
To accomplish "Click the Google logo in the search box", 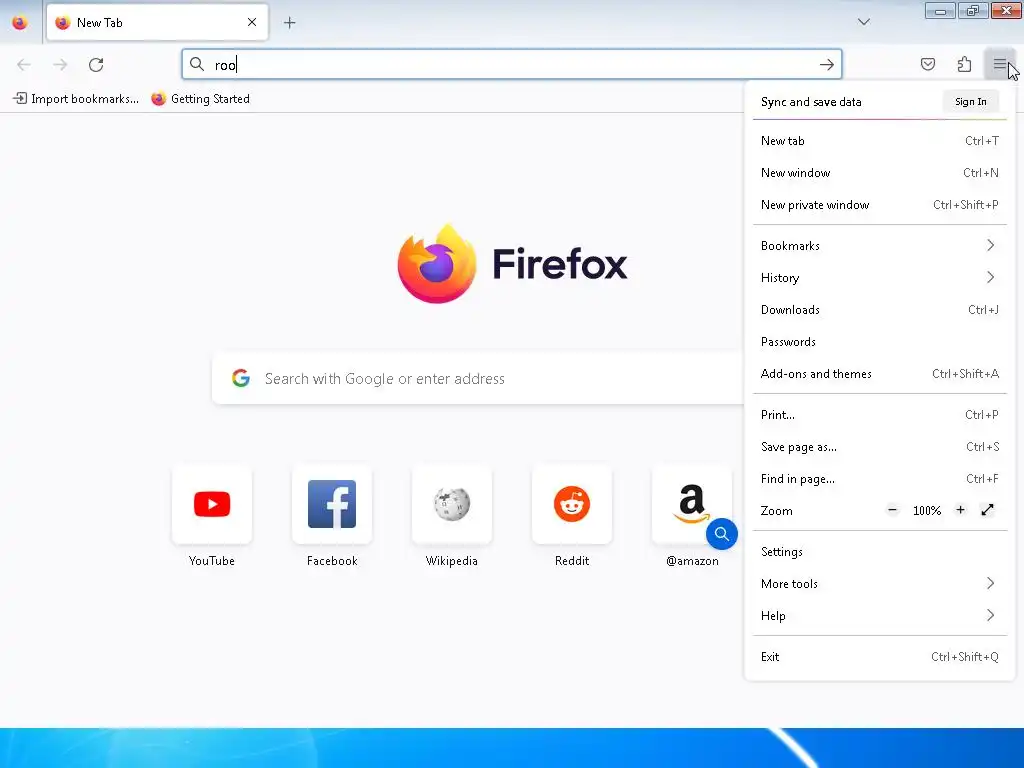I will 241,378.
